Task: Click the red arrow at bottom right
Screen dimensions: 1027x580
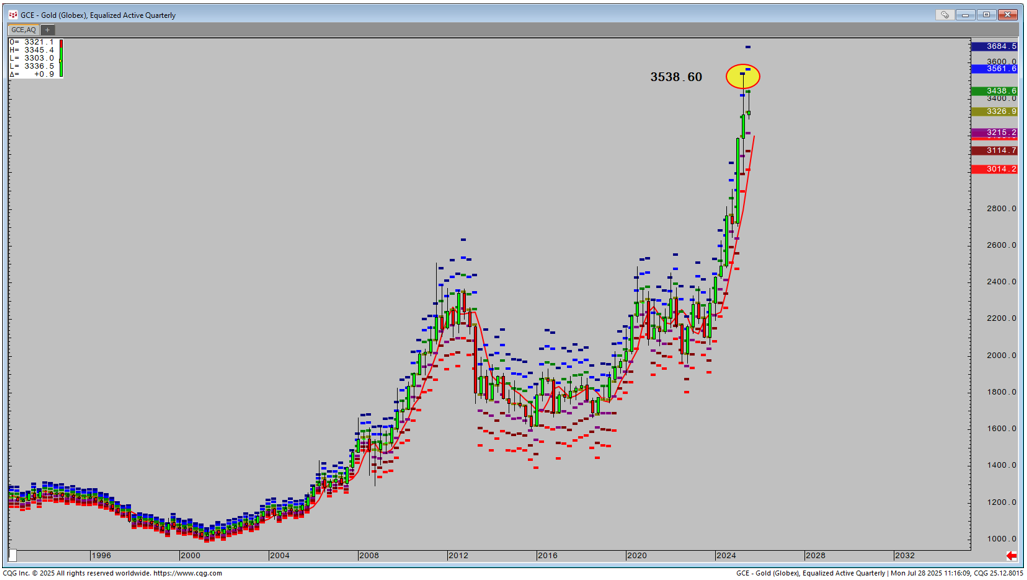Action: click(1012, 556)
